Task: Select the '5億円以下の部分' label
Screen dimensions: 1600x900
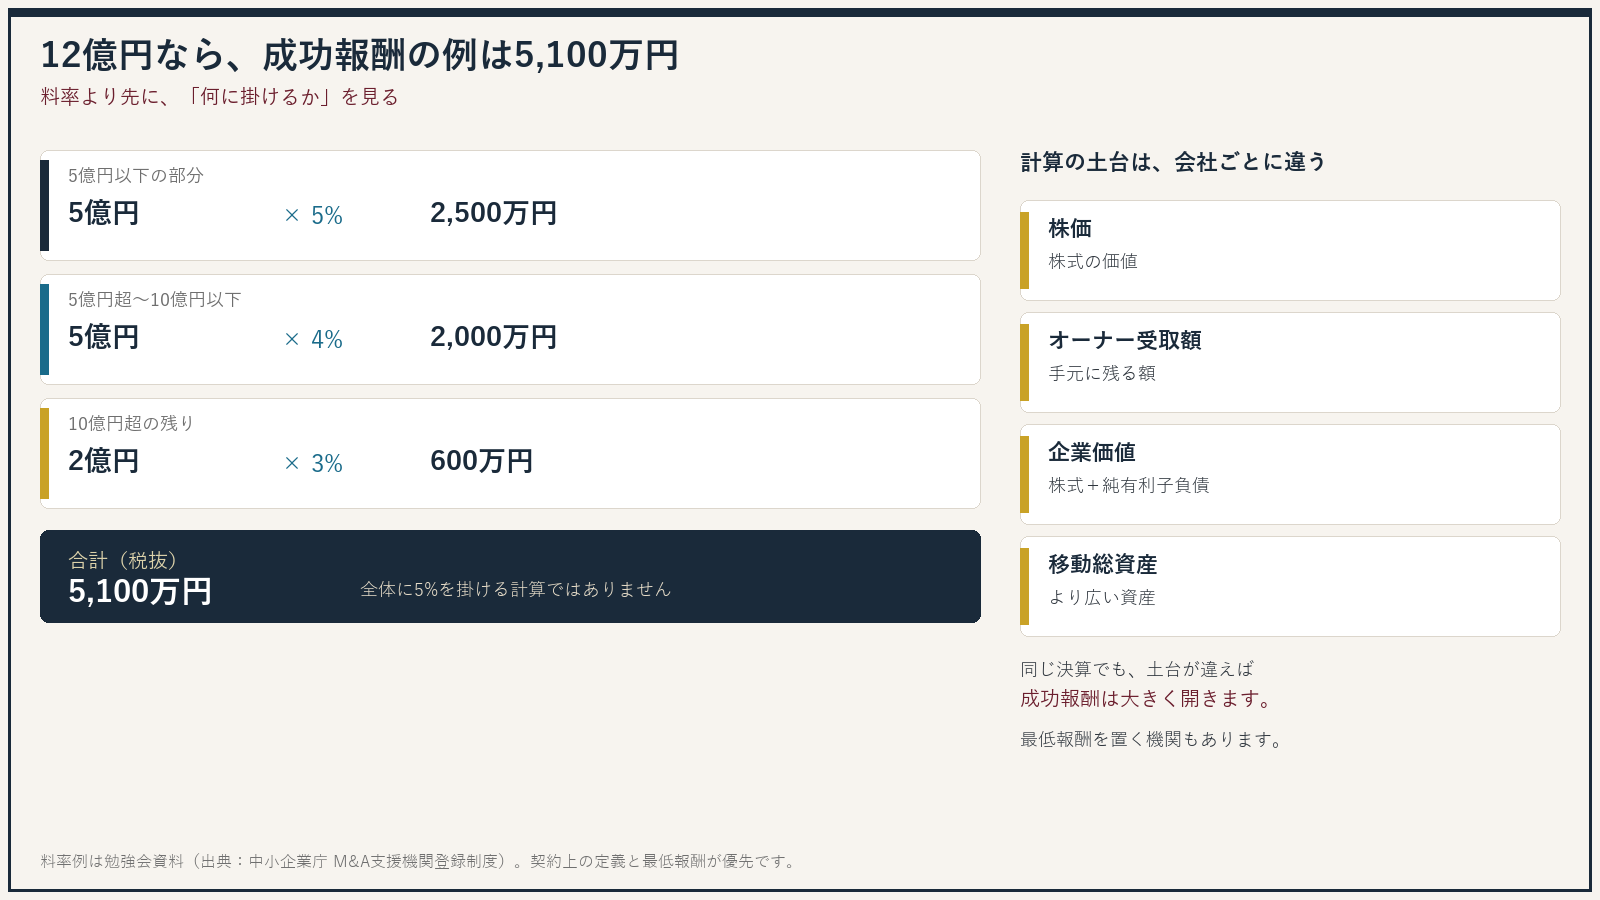Action: point(136,175)
